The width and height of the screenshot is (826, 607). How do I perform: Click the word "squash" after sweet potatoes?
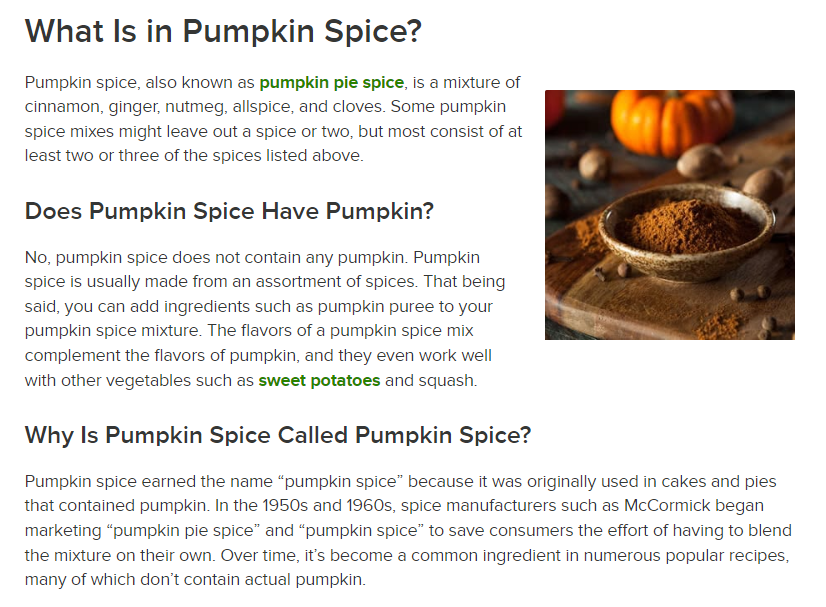click(x=449, y=380)
